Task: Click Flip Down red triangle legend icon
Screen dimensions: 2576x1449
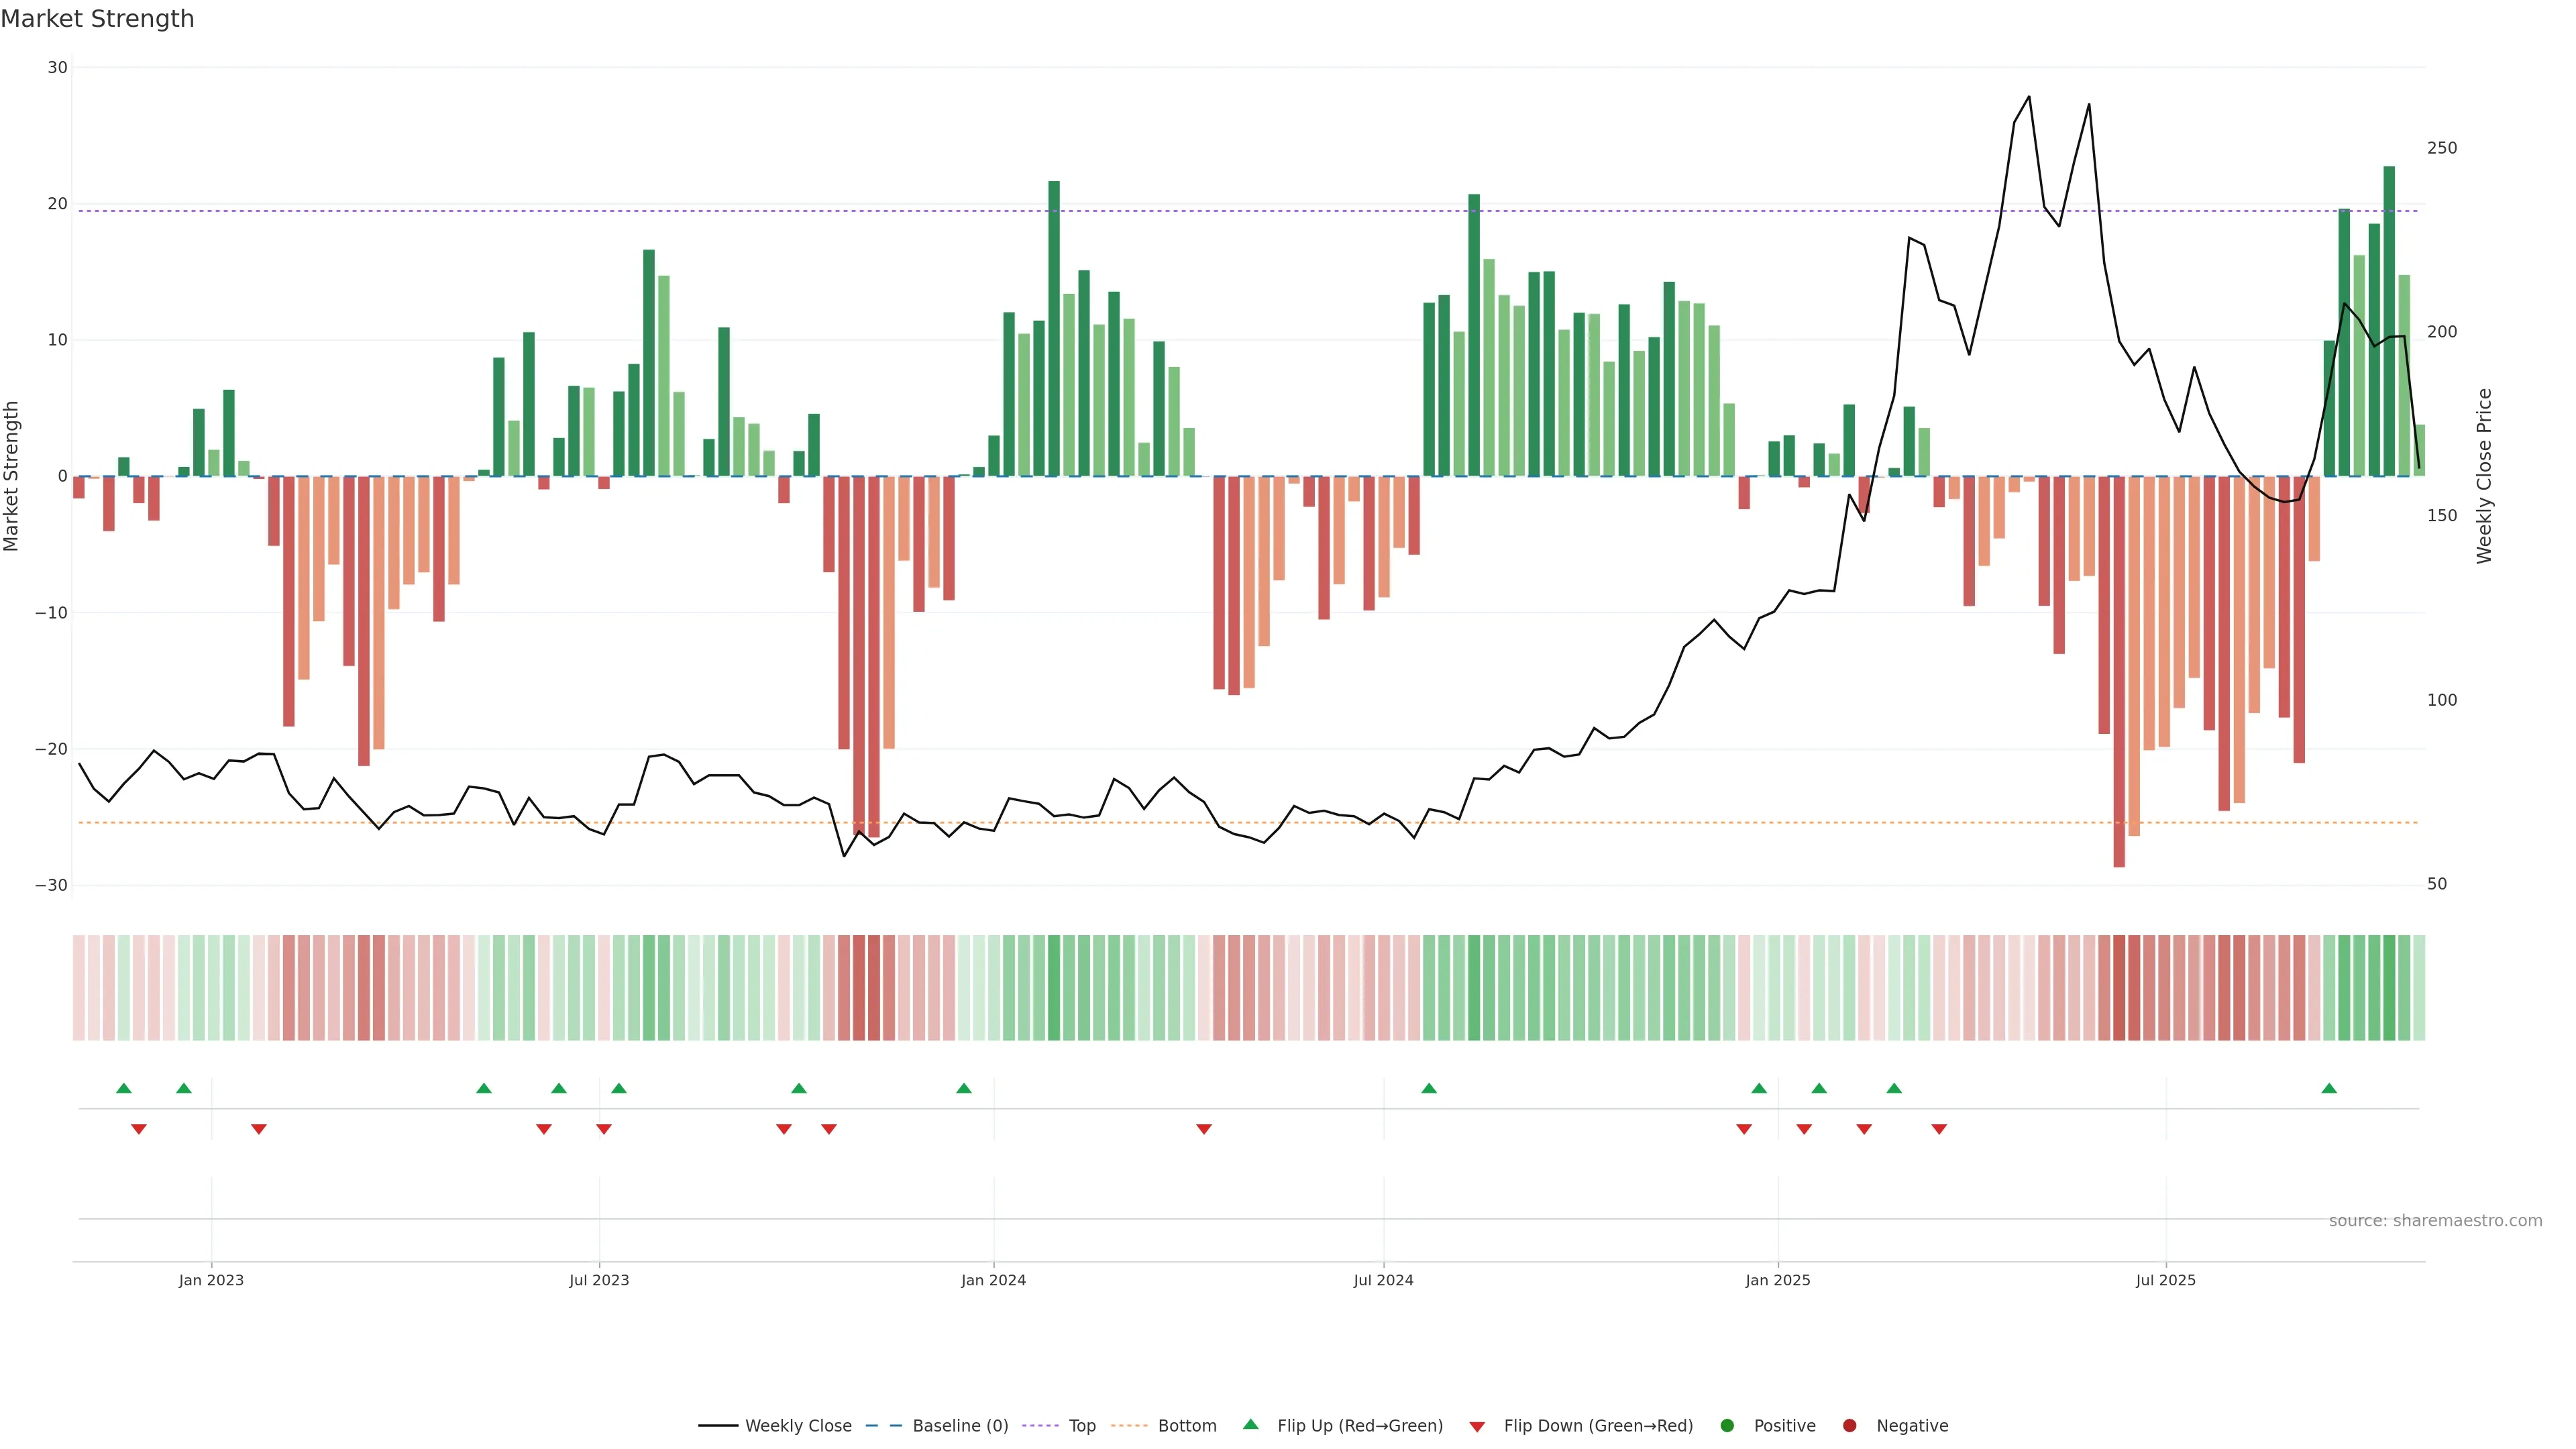Action: pyautogui.click(x=1477, y=1427)
